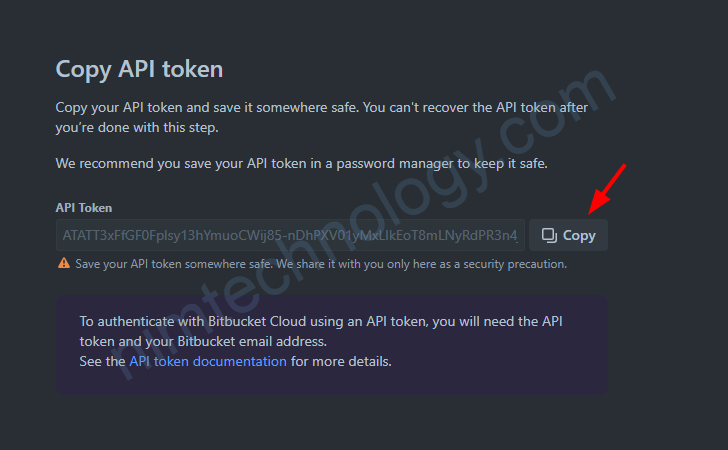Click the overlapping-squares copy icon
Viewport: 728px width, 450px height.
549,235
